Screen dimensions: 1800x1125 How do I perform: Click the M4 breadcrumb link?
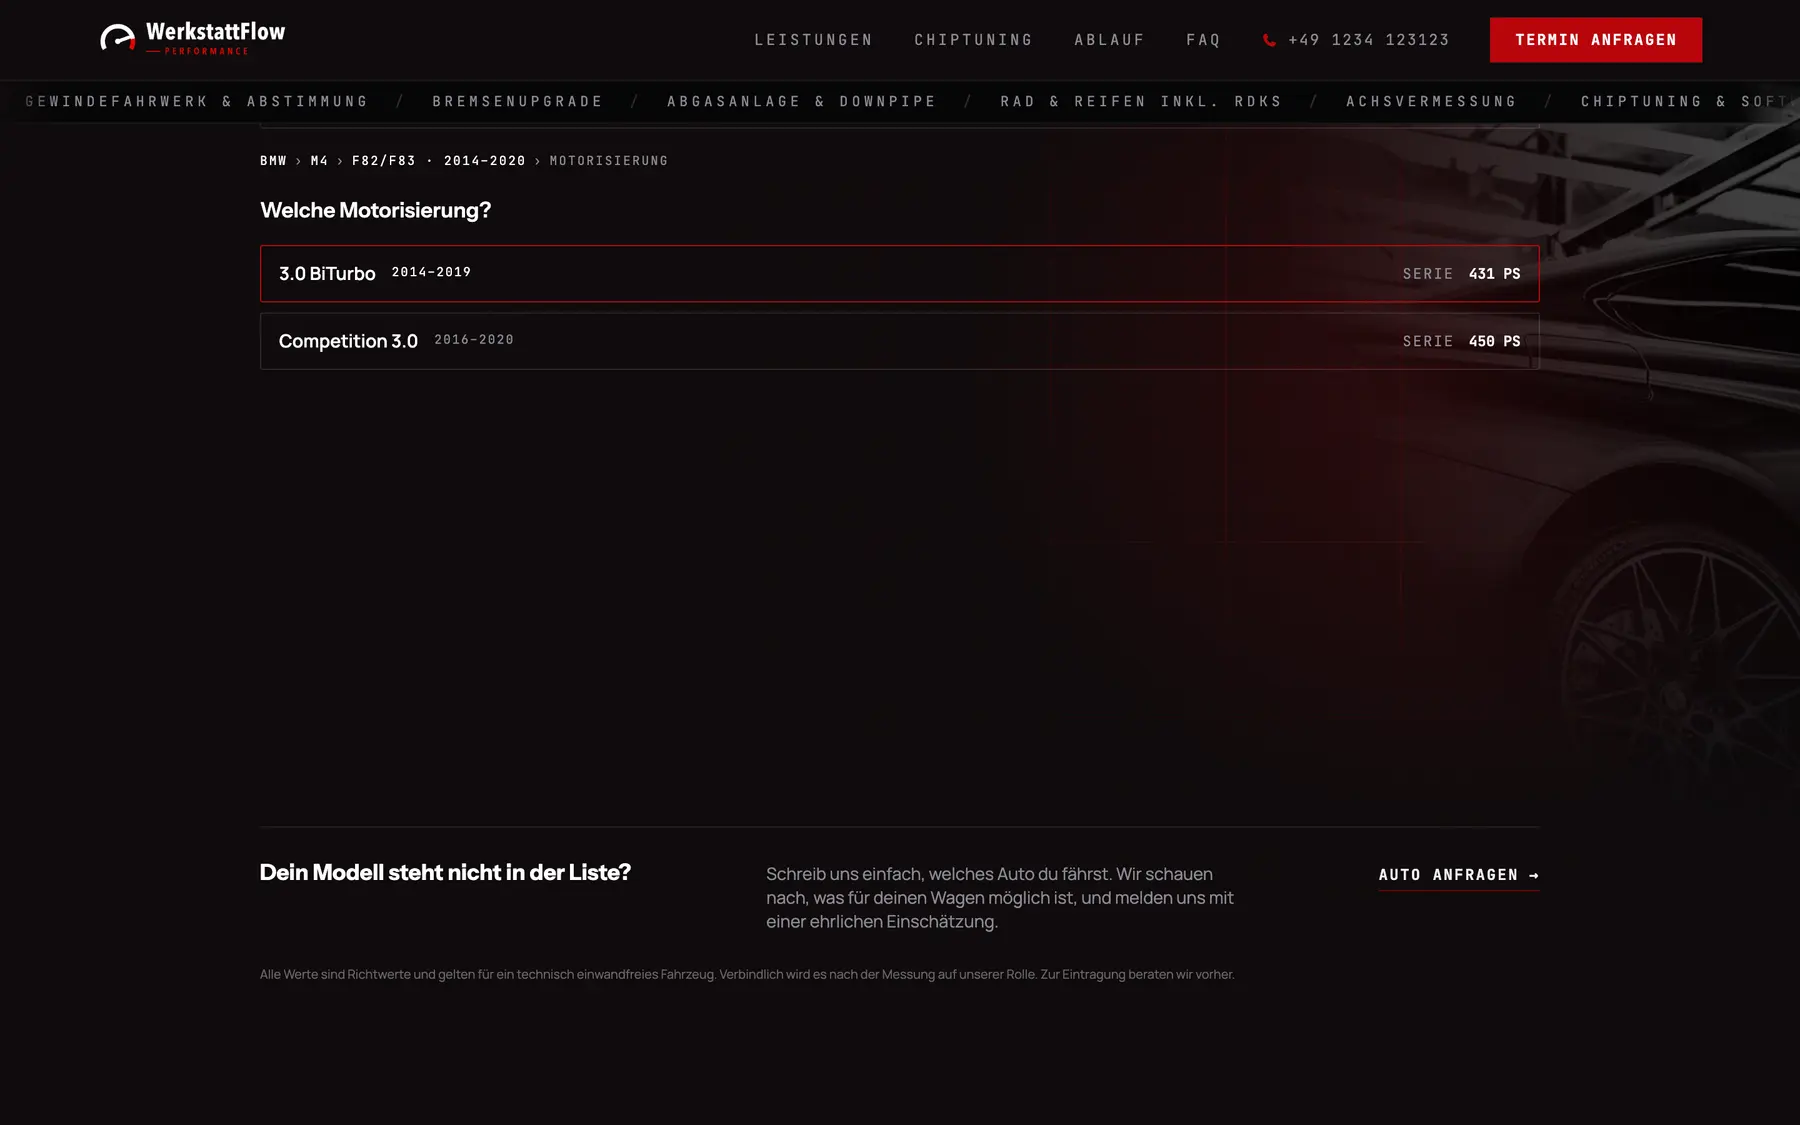tap(319, 161)
